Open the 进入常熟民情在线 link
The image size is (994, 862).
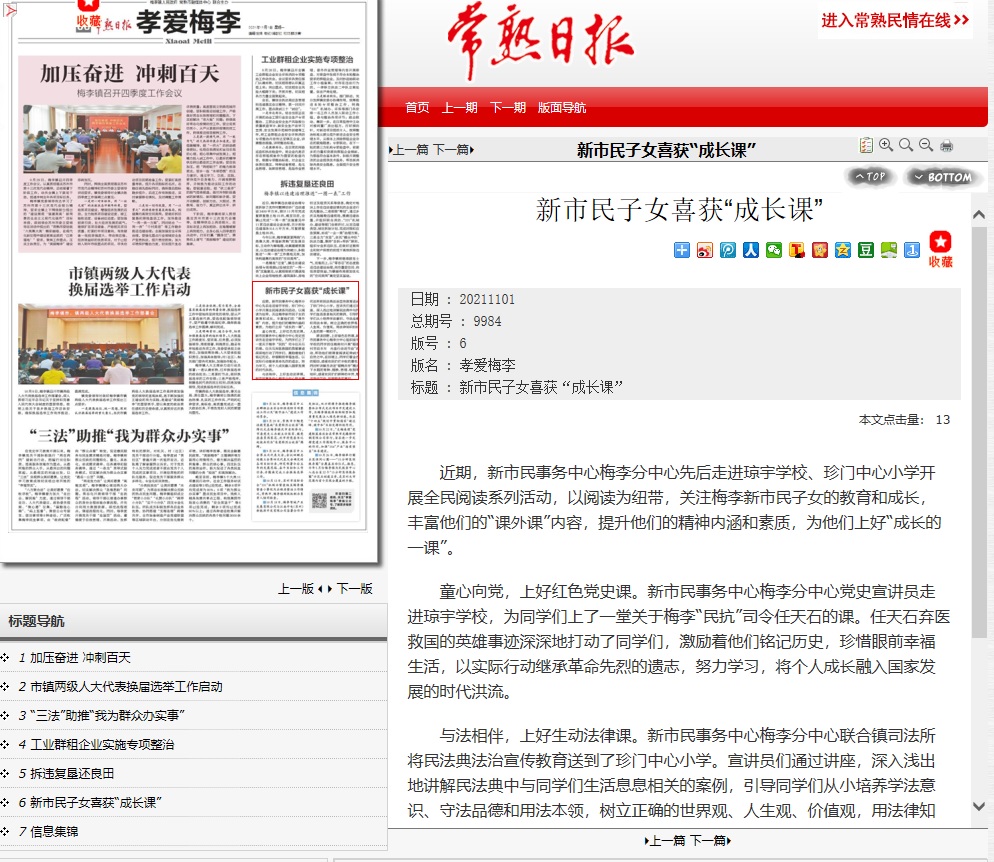895,21
